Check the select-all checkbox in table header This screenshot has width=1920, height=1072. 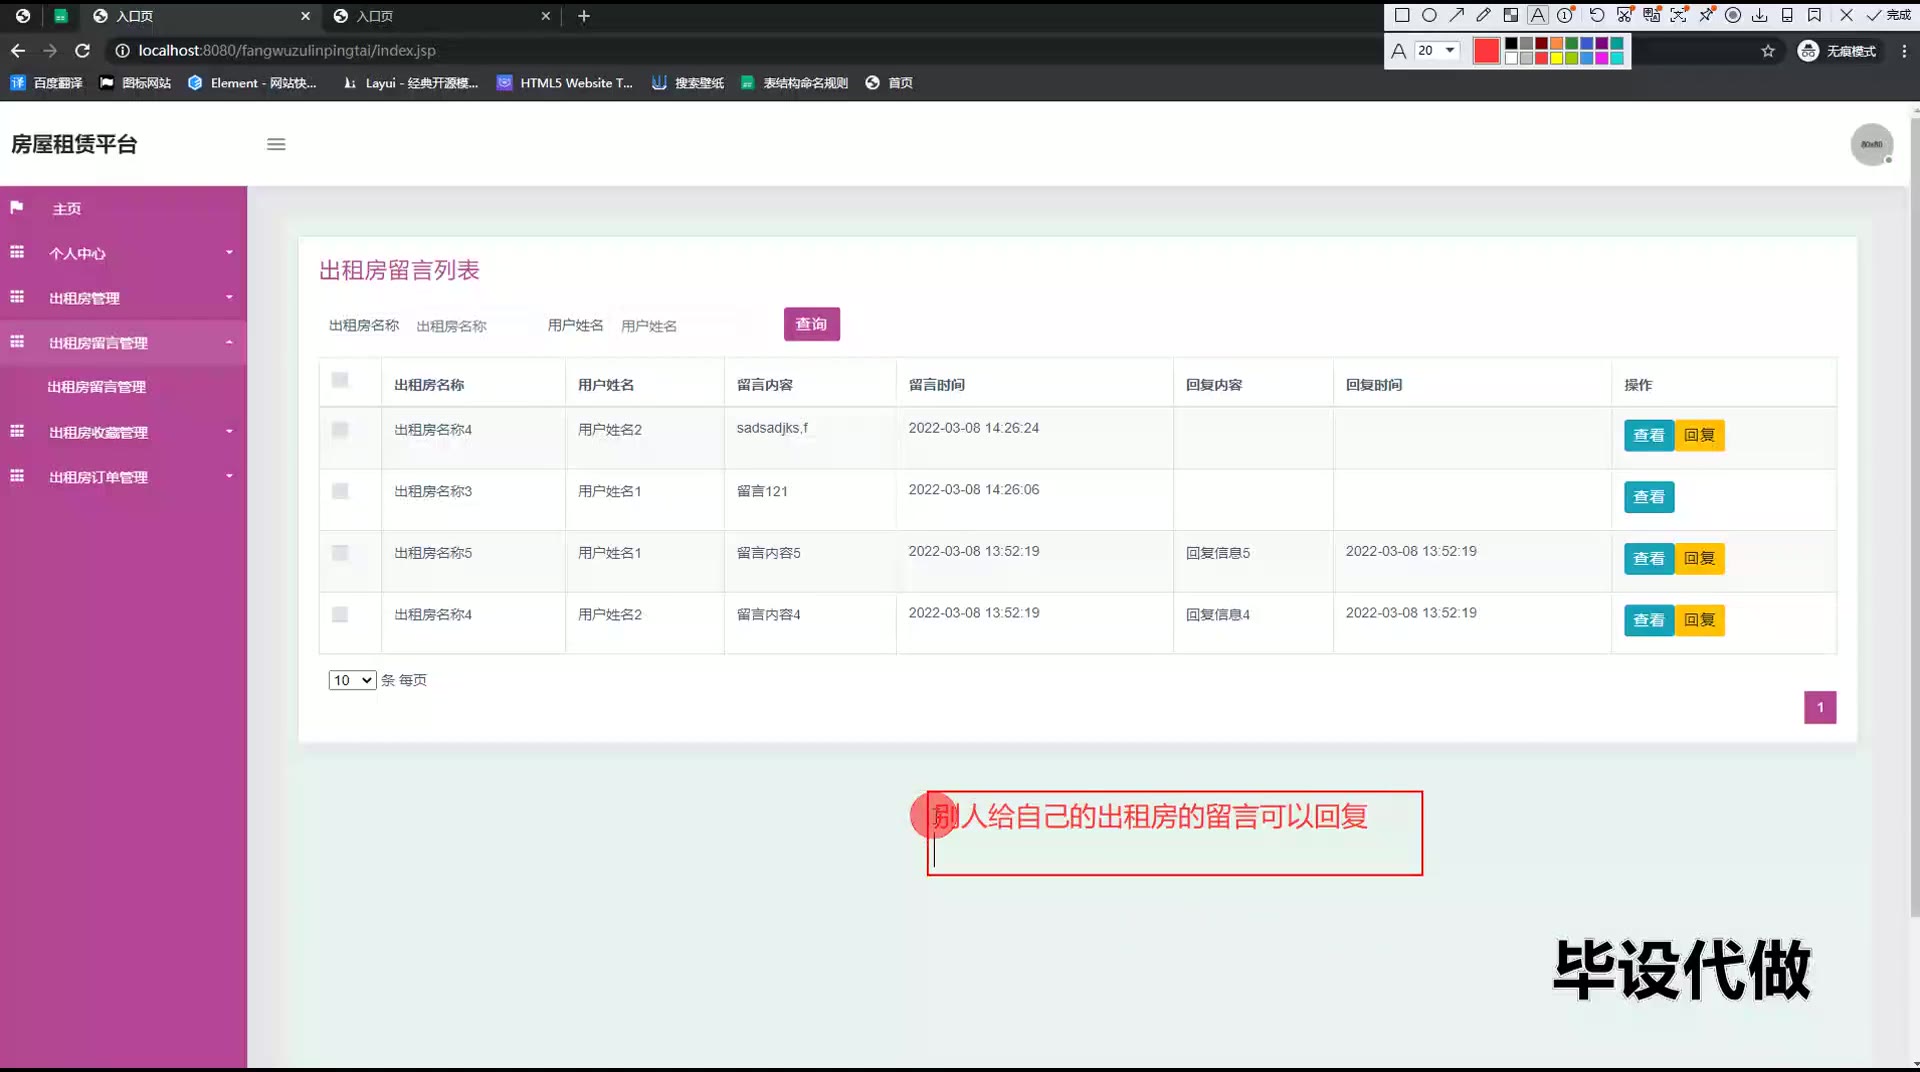pyautogui.click(x=340, y=380)
